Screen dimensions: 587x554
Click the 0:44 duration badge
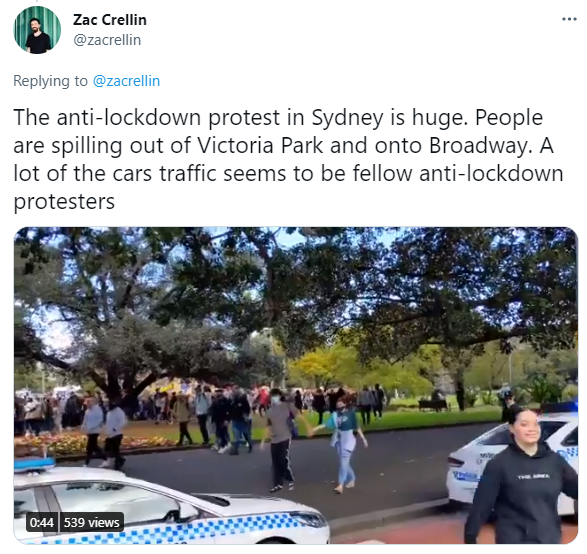pos(42,522)
